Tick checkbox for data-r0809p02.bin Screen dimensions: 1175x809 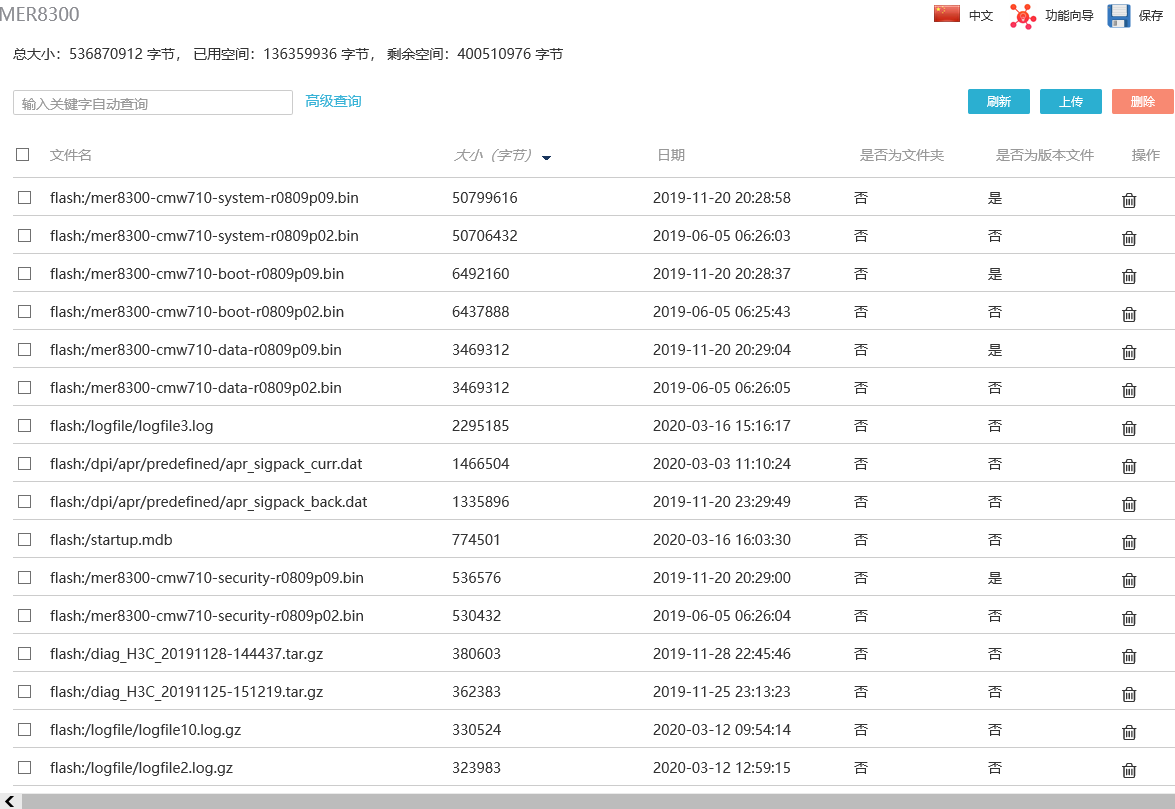[25, 387]
